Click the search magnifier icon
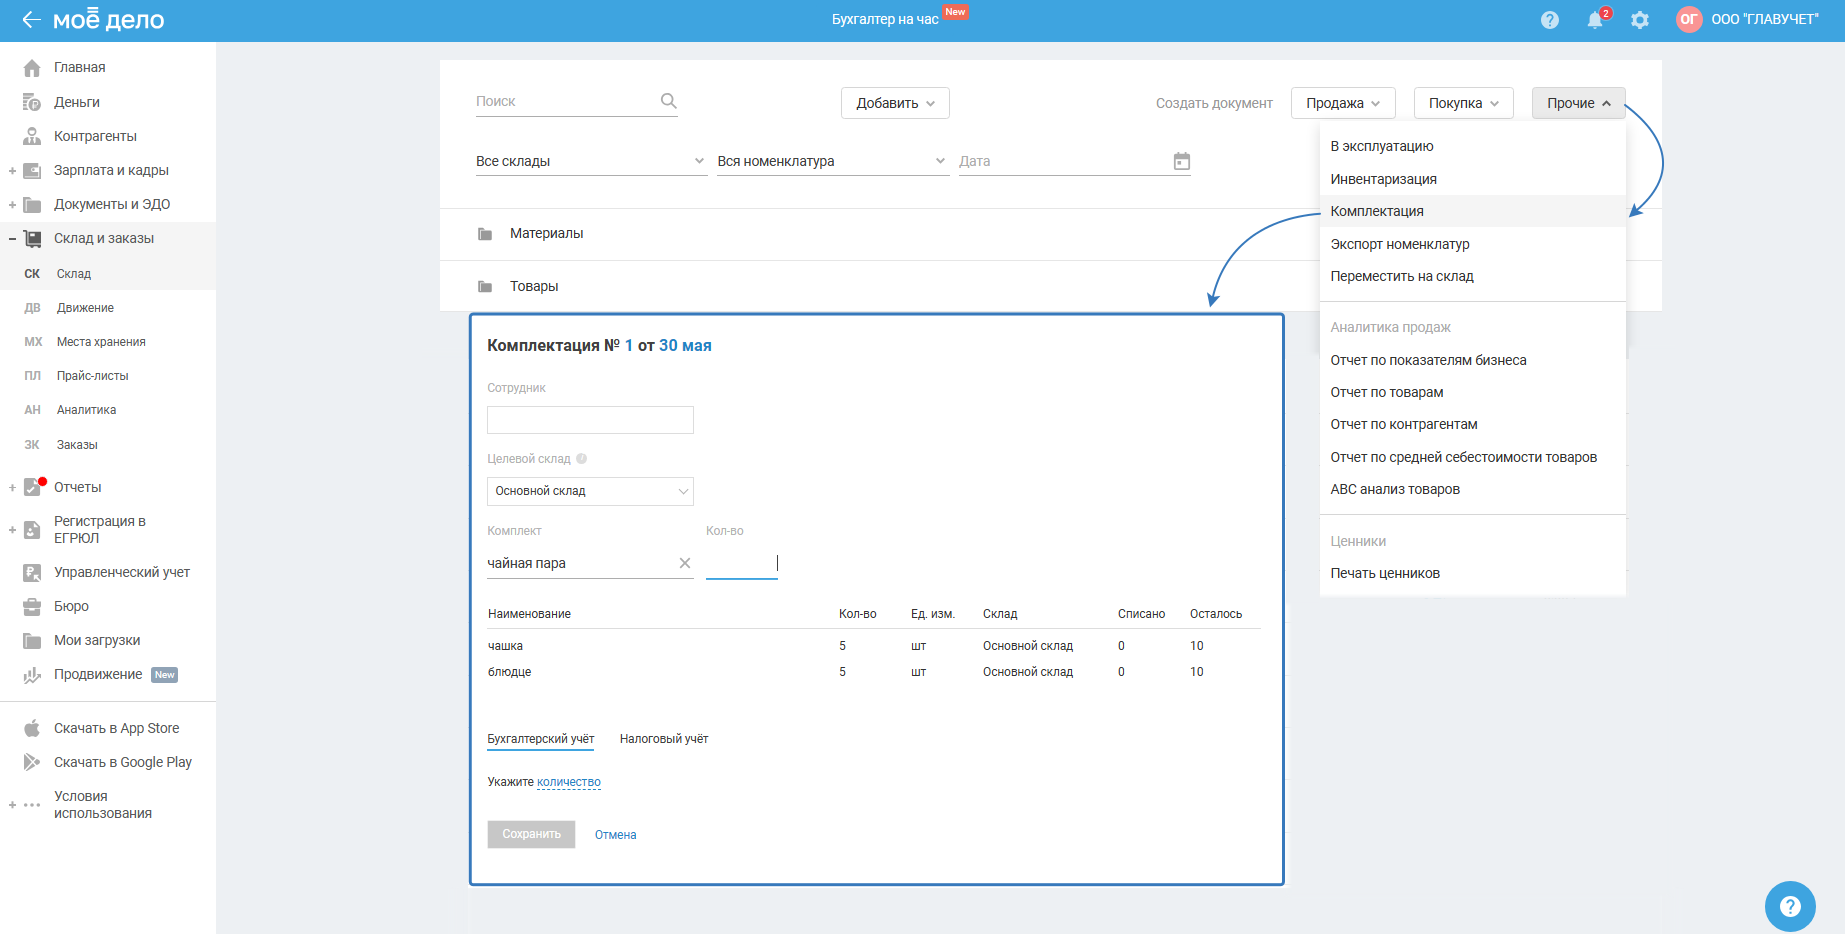 669,101
